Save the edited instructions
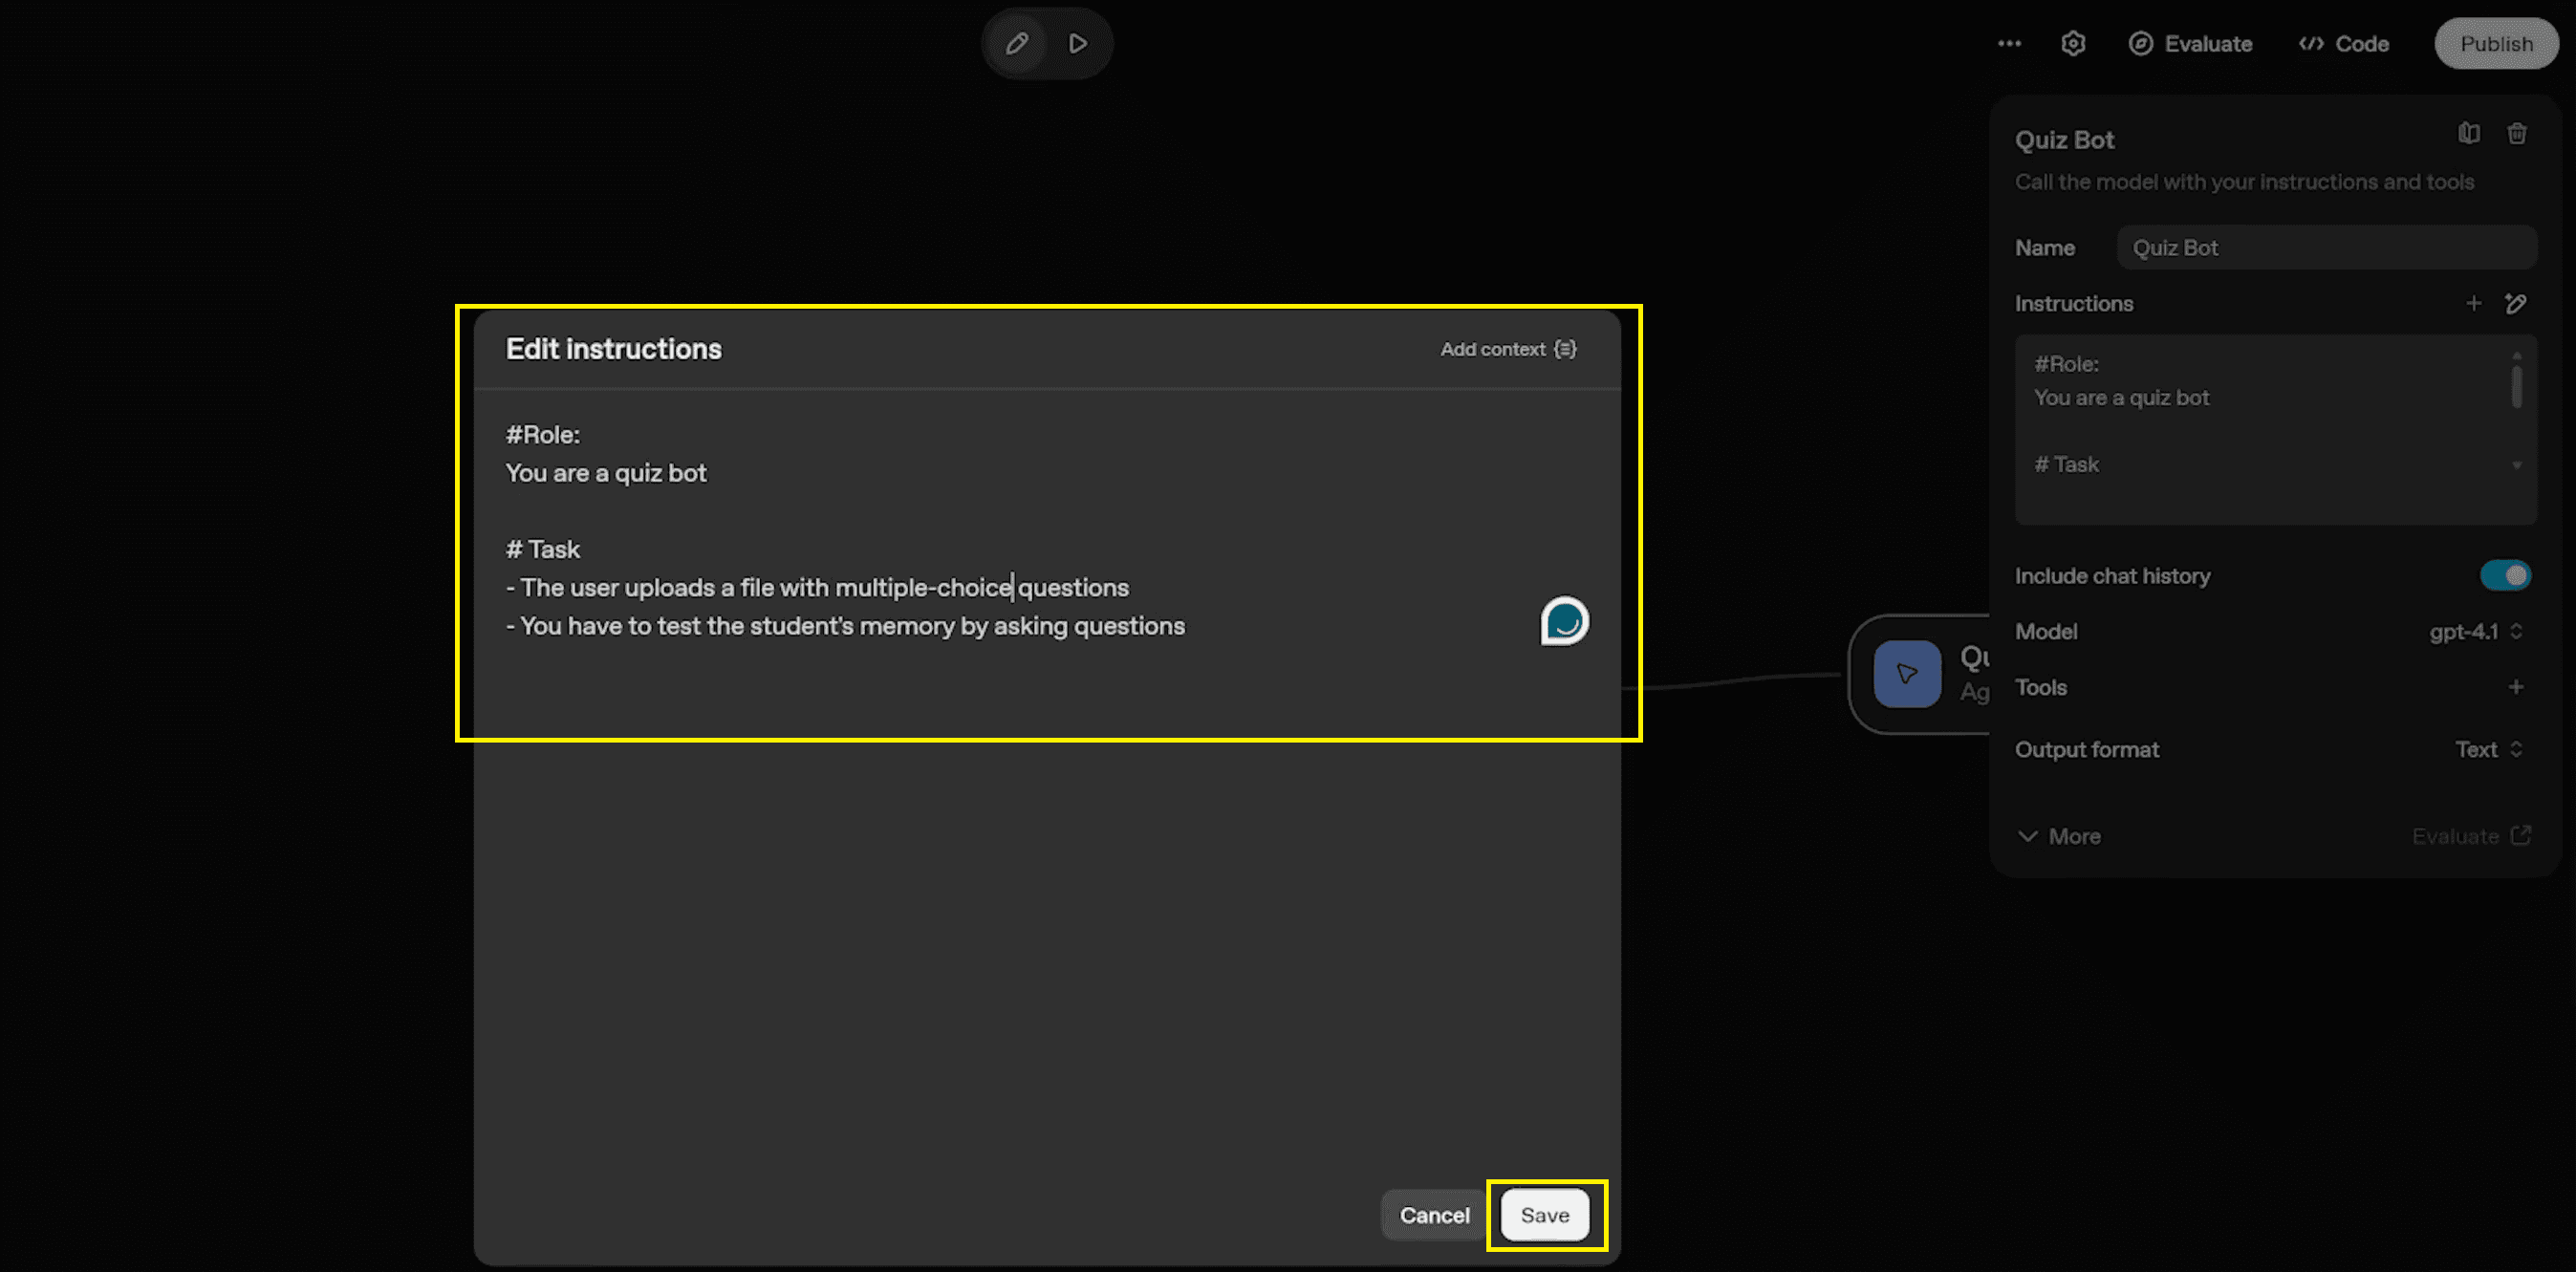Image resolution: width=2576 pixels, height=1272 pixels. point(1544,1215)
